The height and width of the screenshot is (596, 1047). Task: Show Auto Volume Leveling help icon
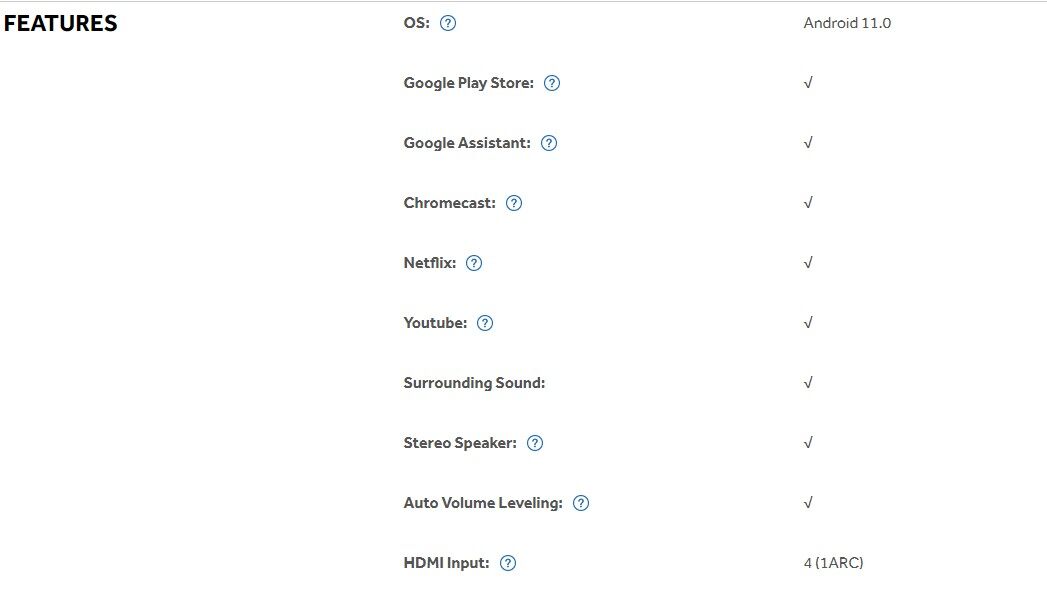coord(581,503)
